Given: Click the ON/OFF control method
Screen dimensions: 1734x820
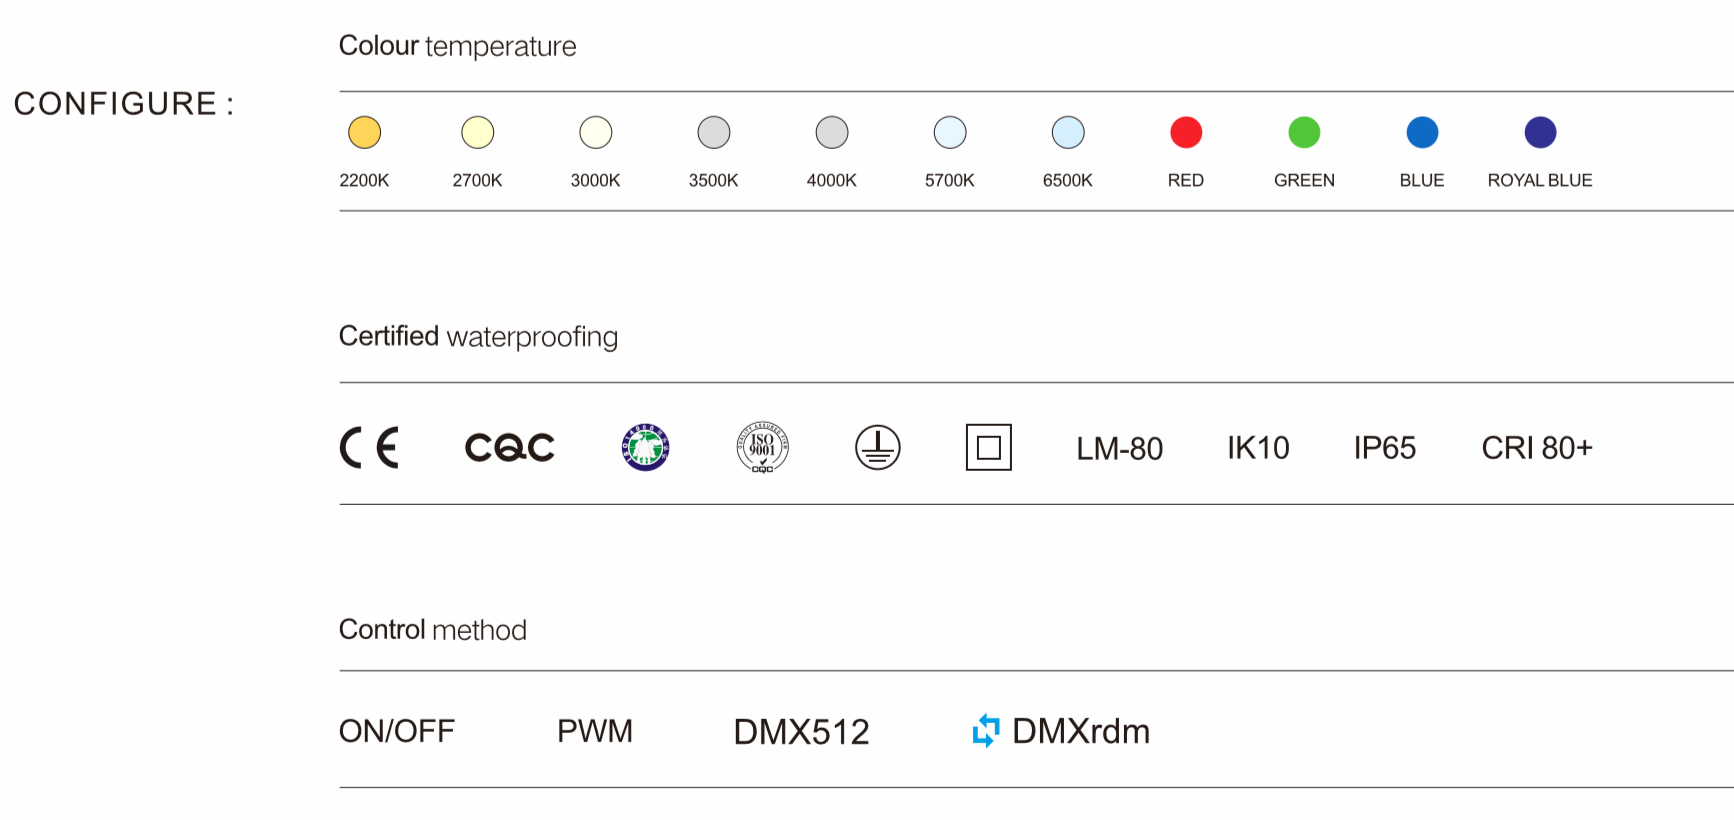Looking at the screenshot, I should 396,731.
